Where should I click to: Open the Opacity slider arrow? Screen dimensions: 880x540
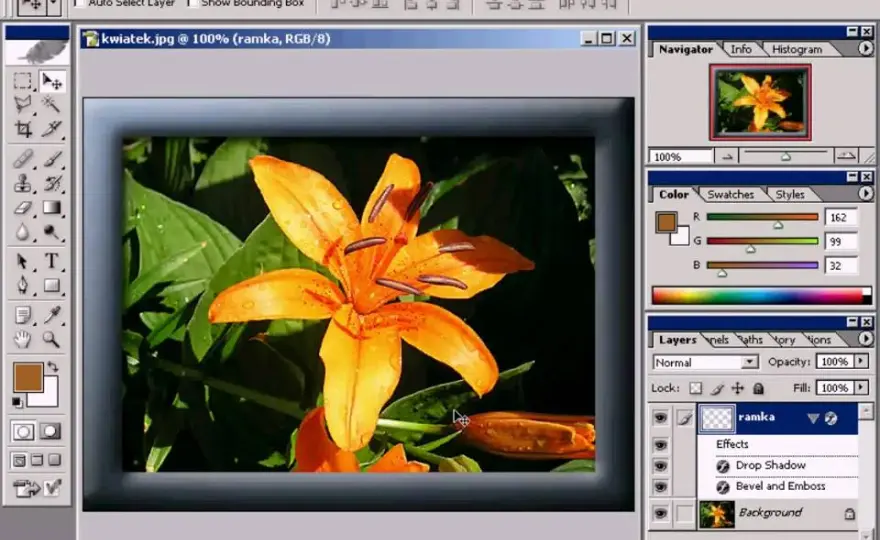click(861, 362)
